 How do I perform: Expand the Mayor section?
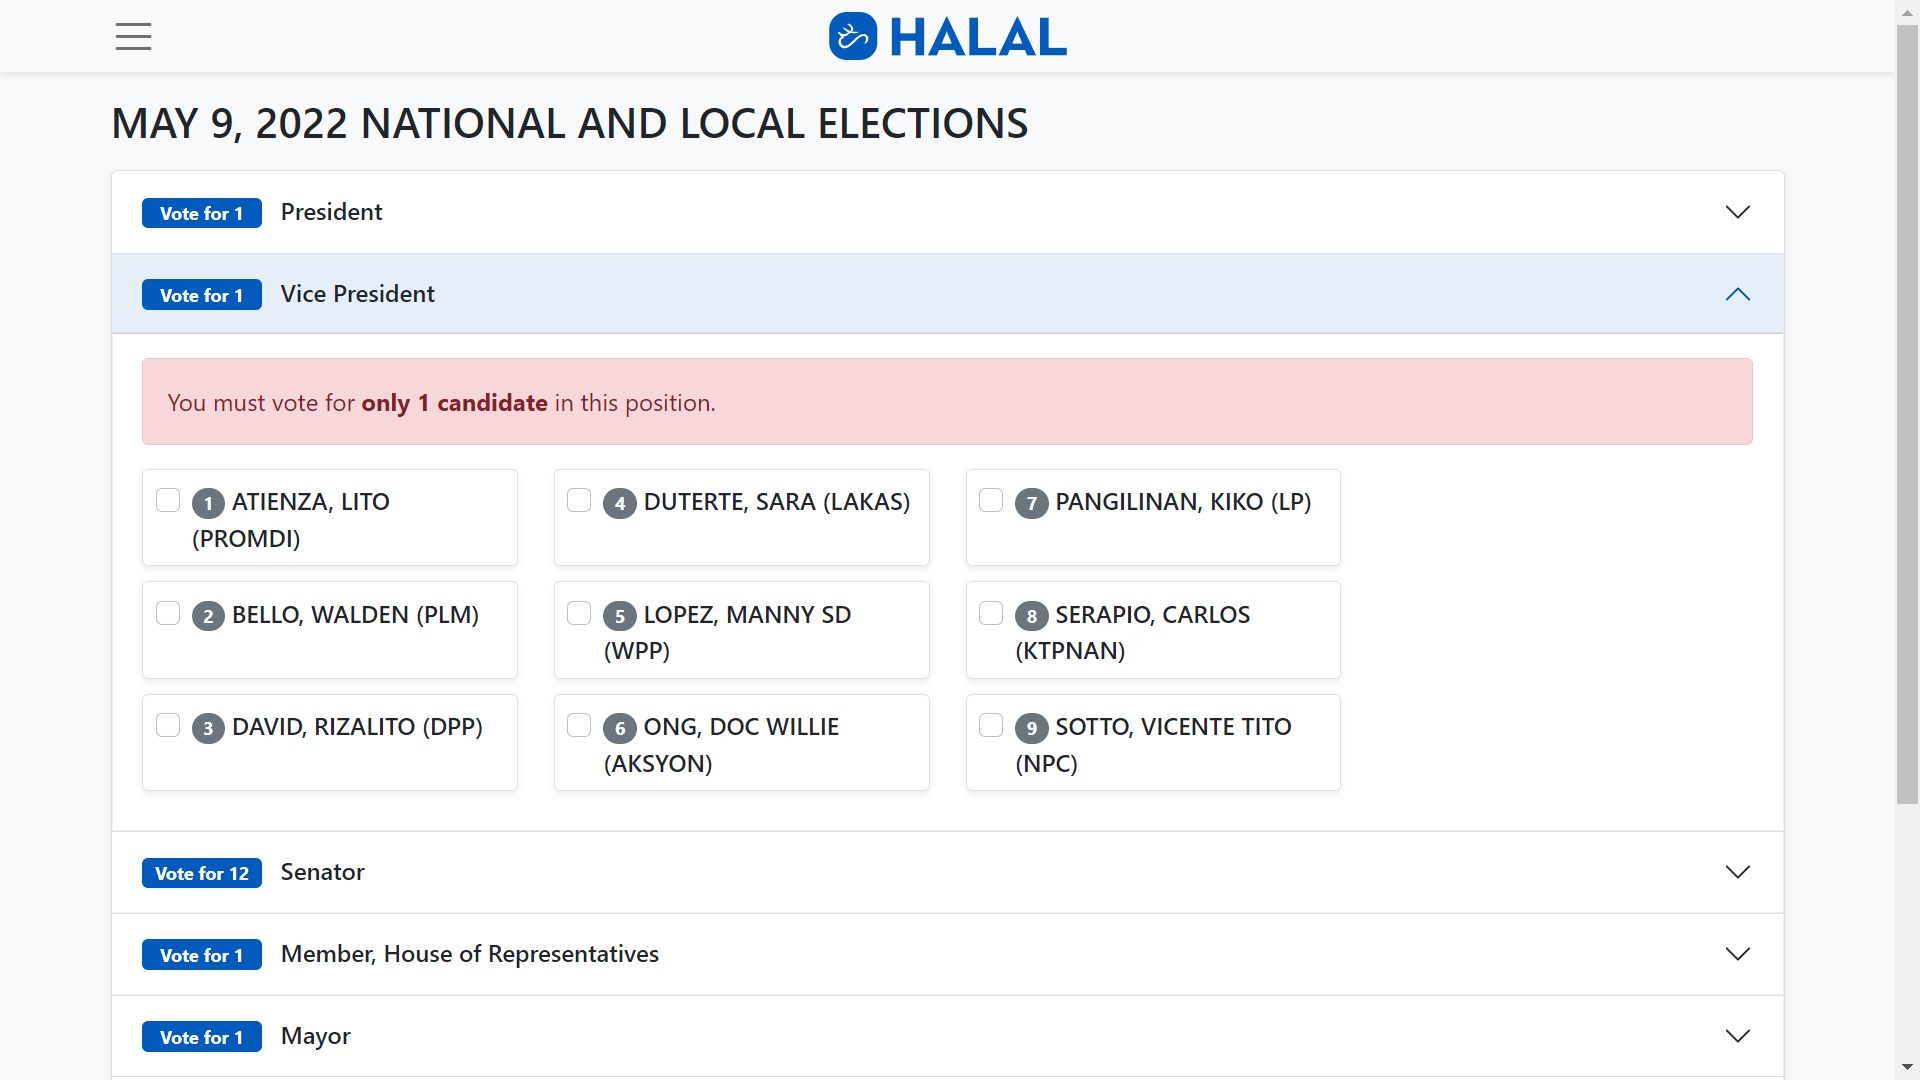point(1738,1036)
